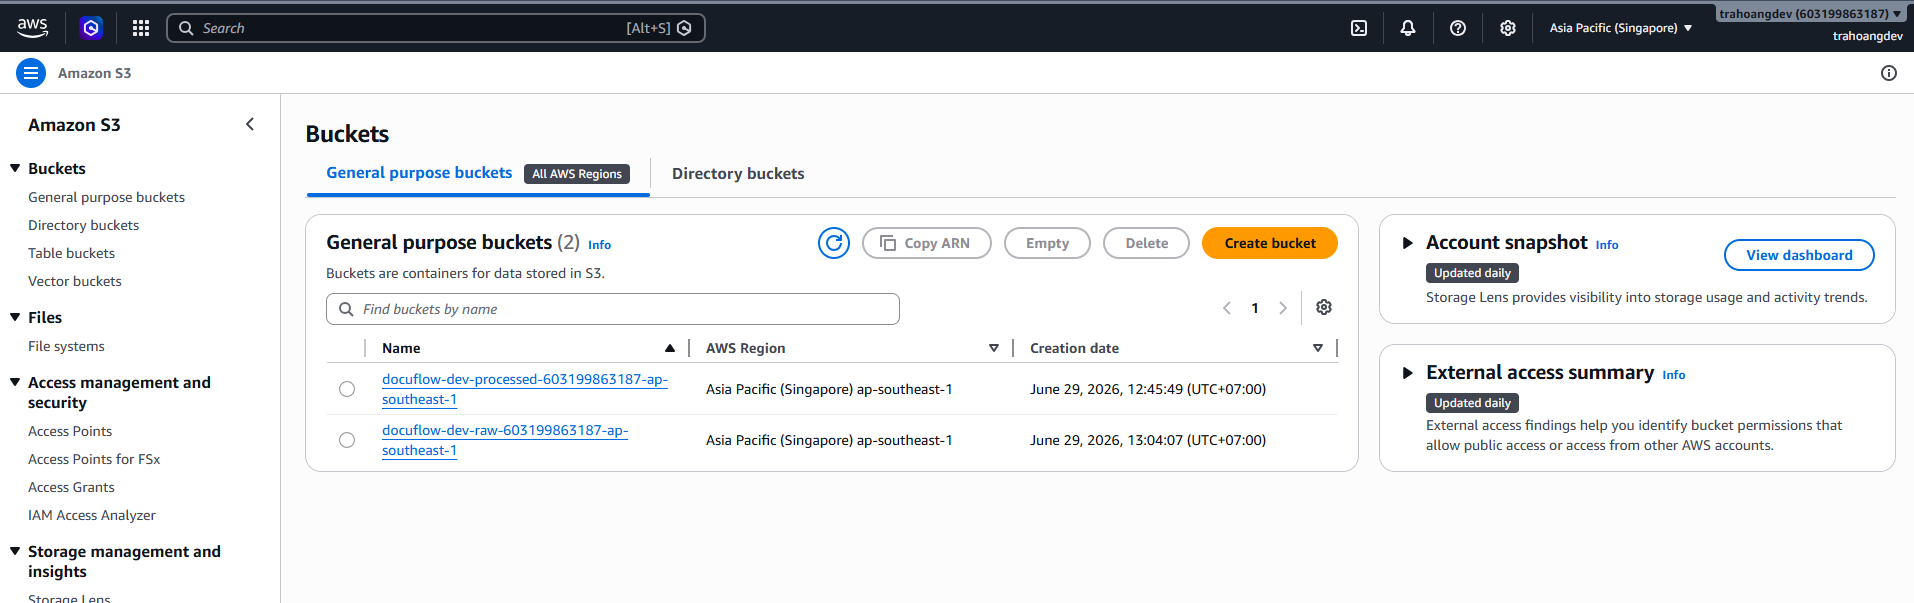Open console settings gear in top bar
Image resolution: width=1914 pixels, height=603 pixels.
click(1508, 28)
